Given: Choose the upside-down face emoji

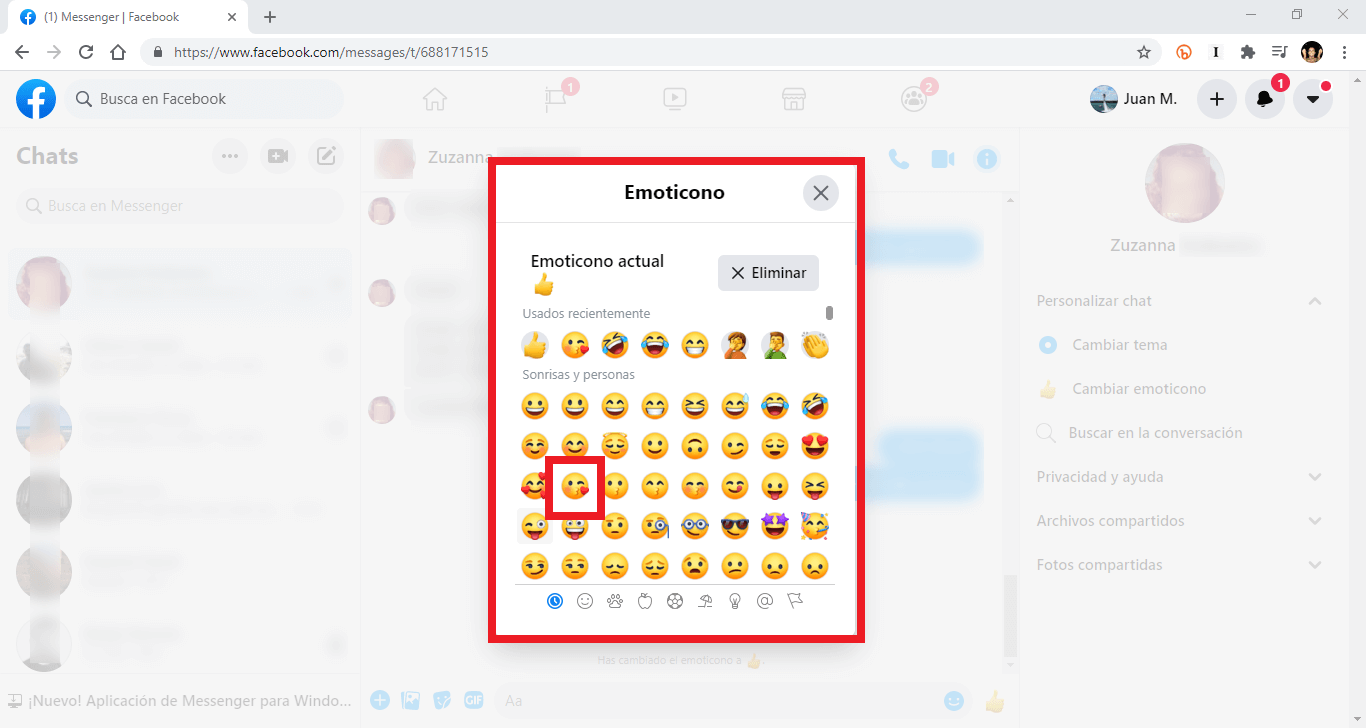Looking at the screenshot, I should [x=695, y=446].
